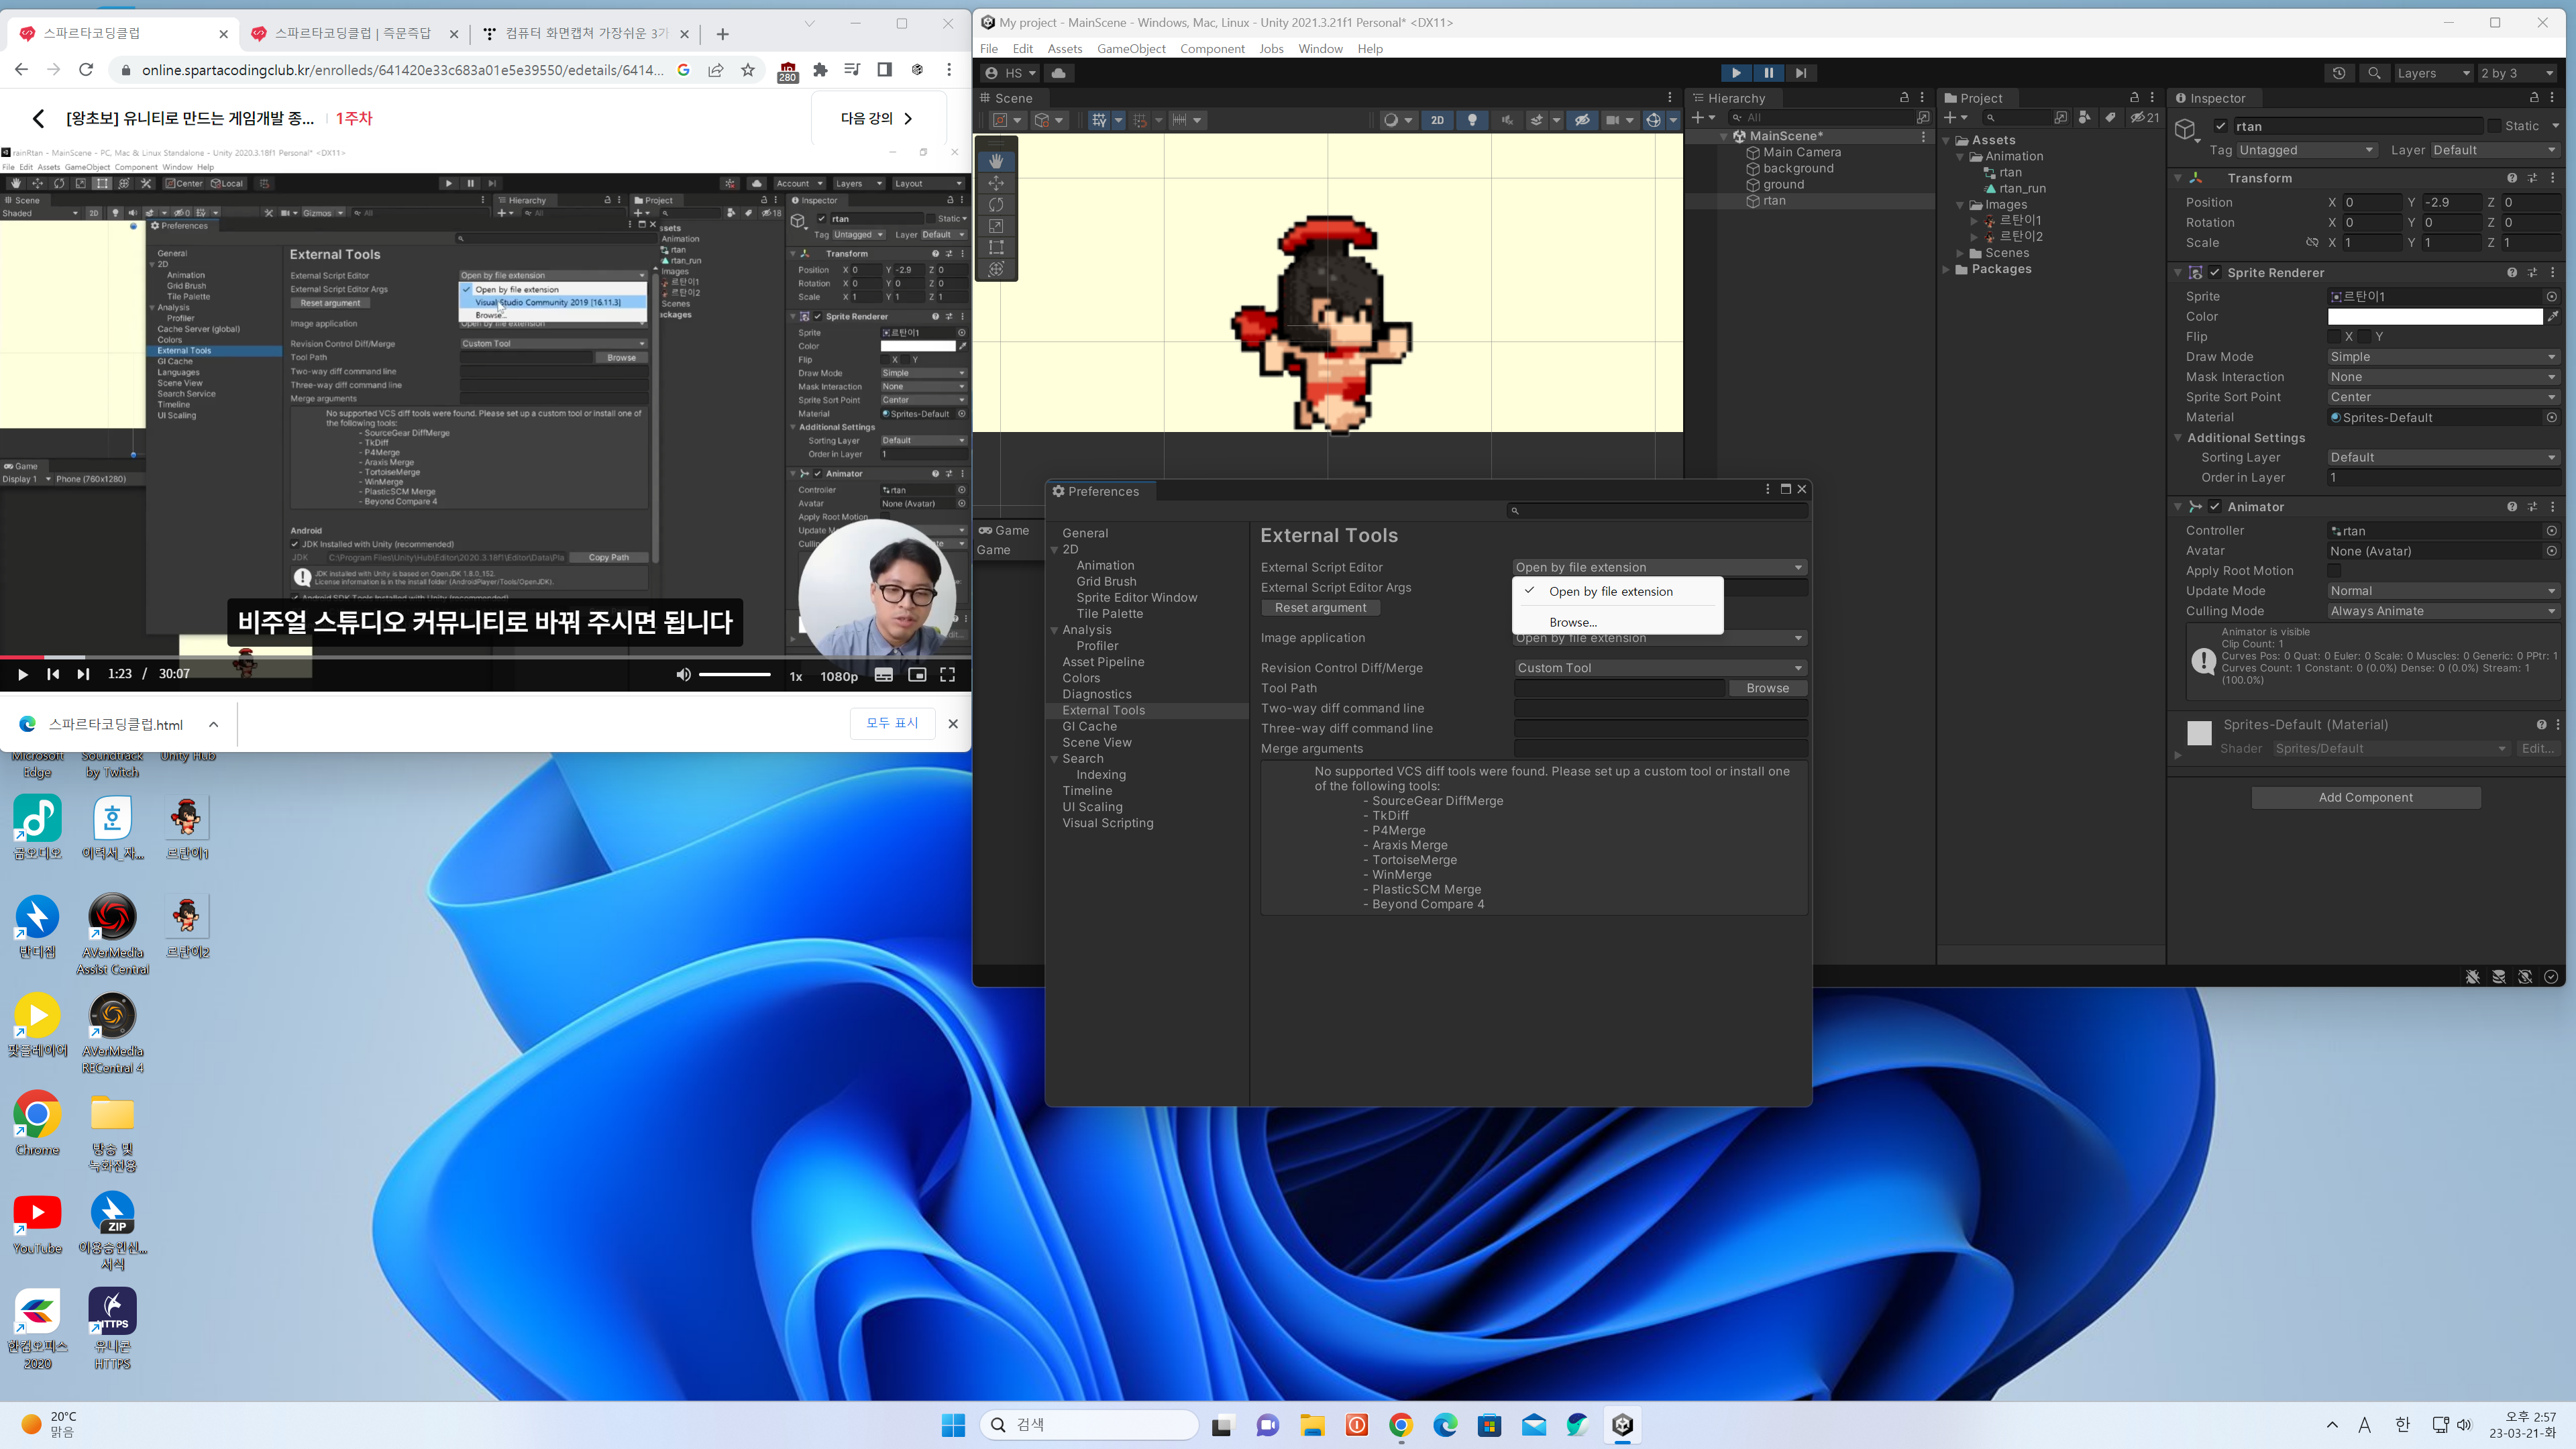Seek on the lecture video progress bar
Screen dimensions: 2576x1449
click(486, 657)
